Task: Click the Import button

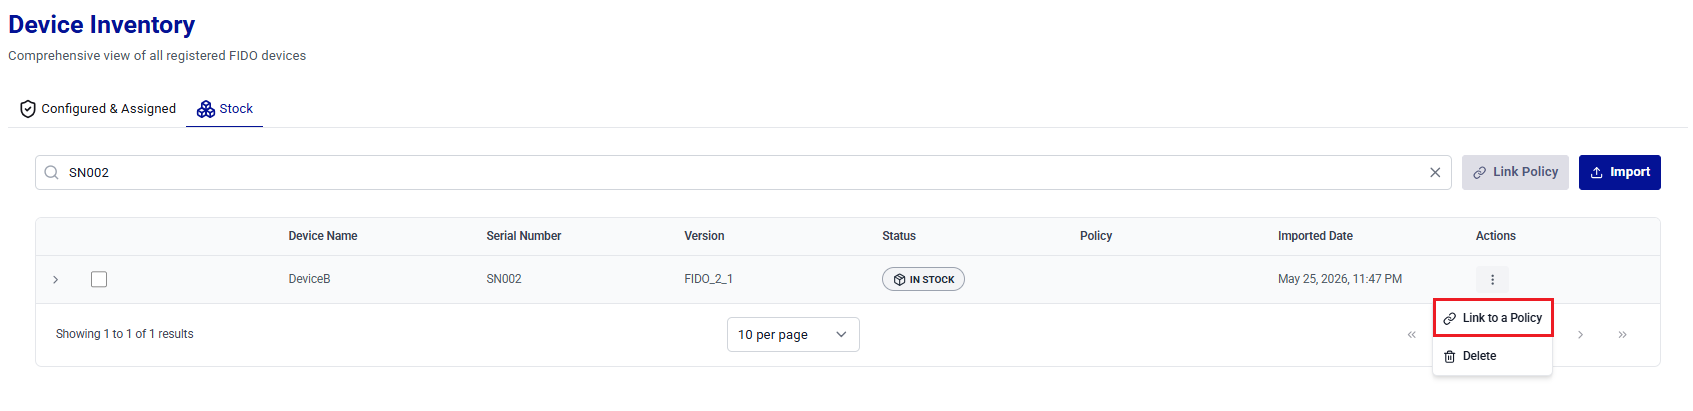Action: coord(1620,172)
